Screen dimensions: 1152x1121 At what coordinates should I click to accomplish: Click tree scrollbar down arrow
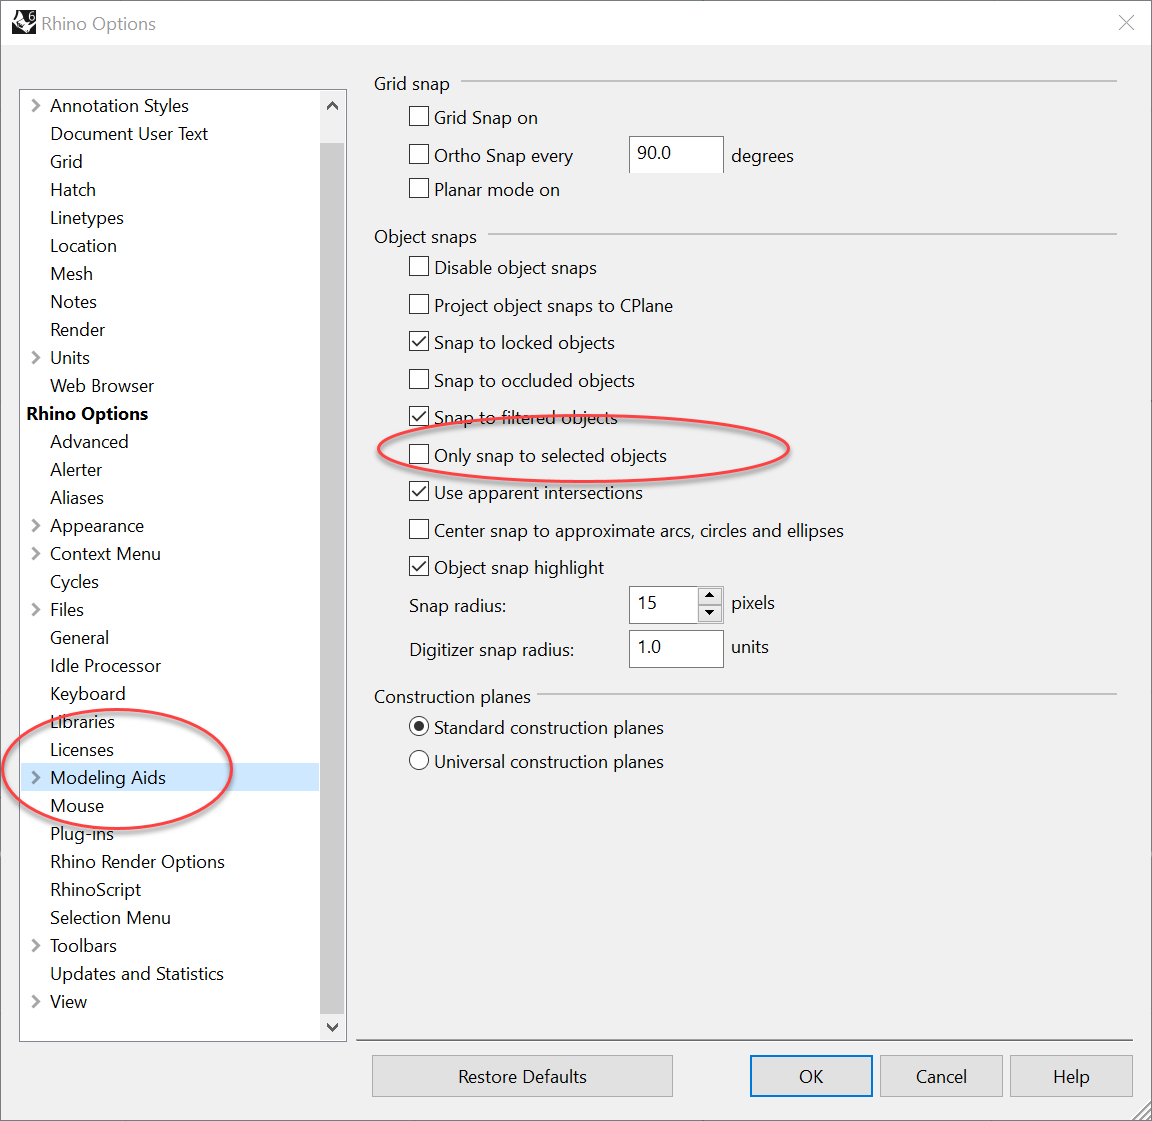tap(332, 1026)
